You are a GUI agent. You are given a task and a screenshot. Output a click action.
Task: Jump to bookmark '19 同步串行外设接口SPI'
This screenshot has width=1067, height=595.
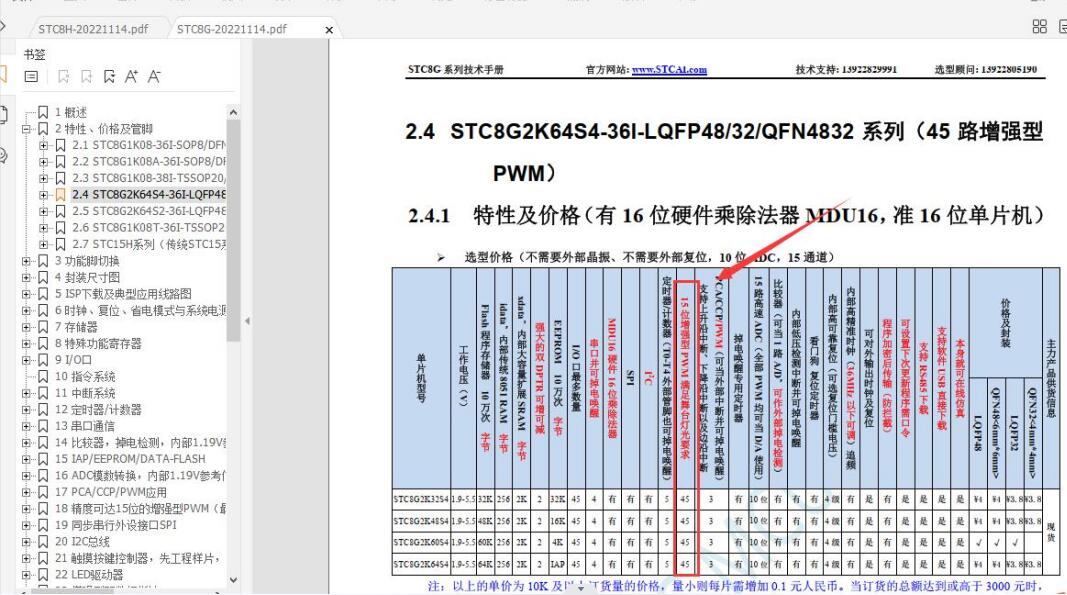tap(115, 525)
